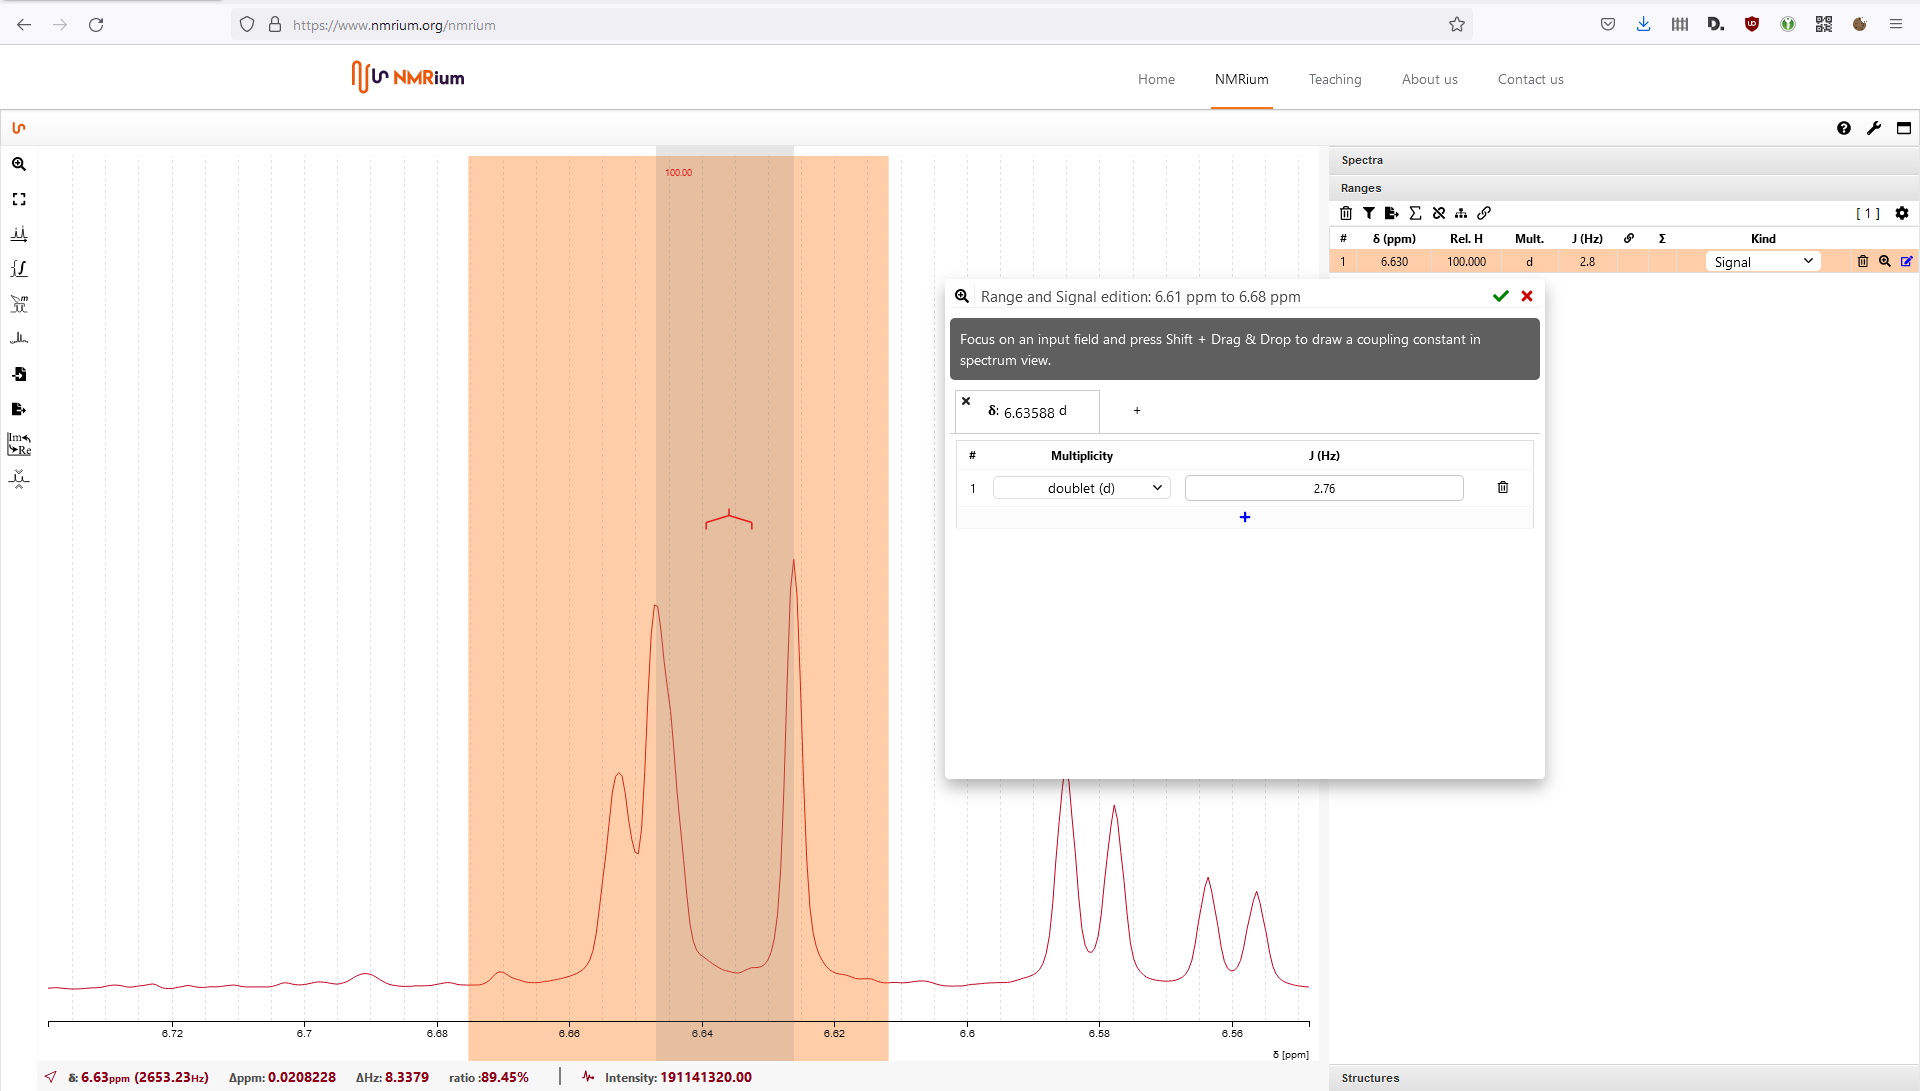Remove all assignments with unlink icon

tap(1438, 213)
